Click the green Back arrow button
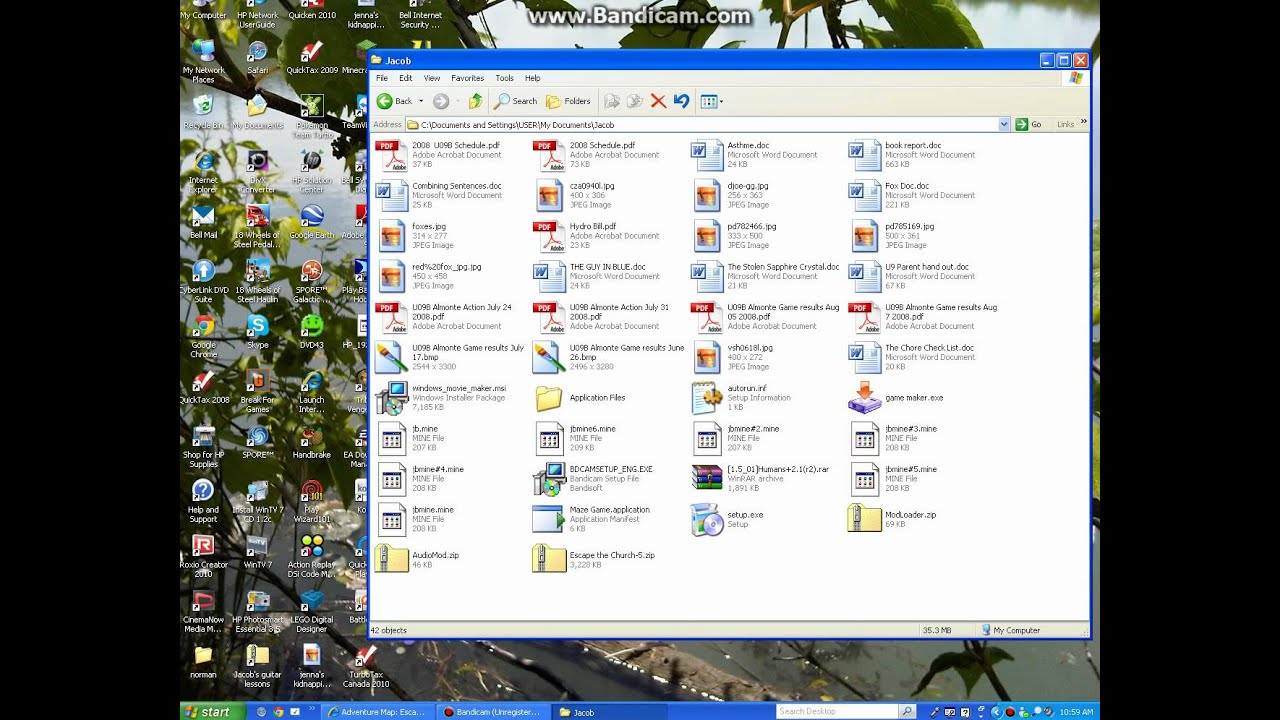Image resolution: width=1280 pixels, height=720 pixels. [x=395, y=101]
